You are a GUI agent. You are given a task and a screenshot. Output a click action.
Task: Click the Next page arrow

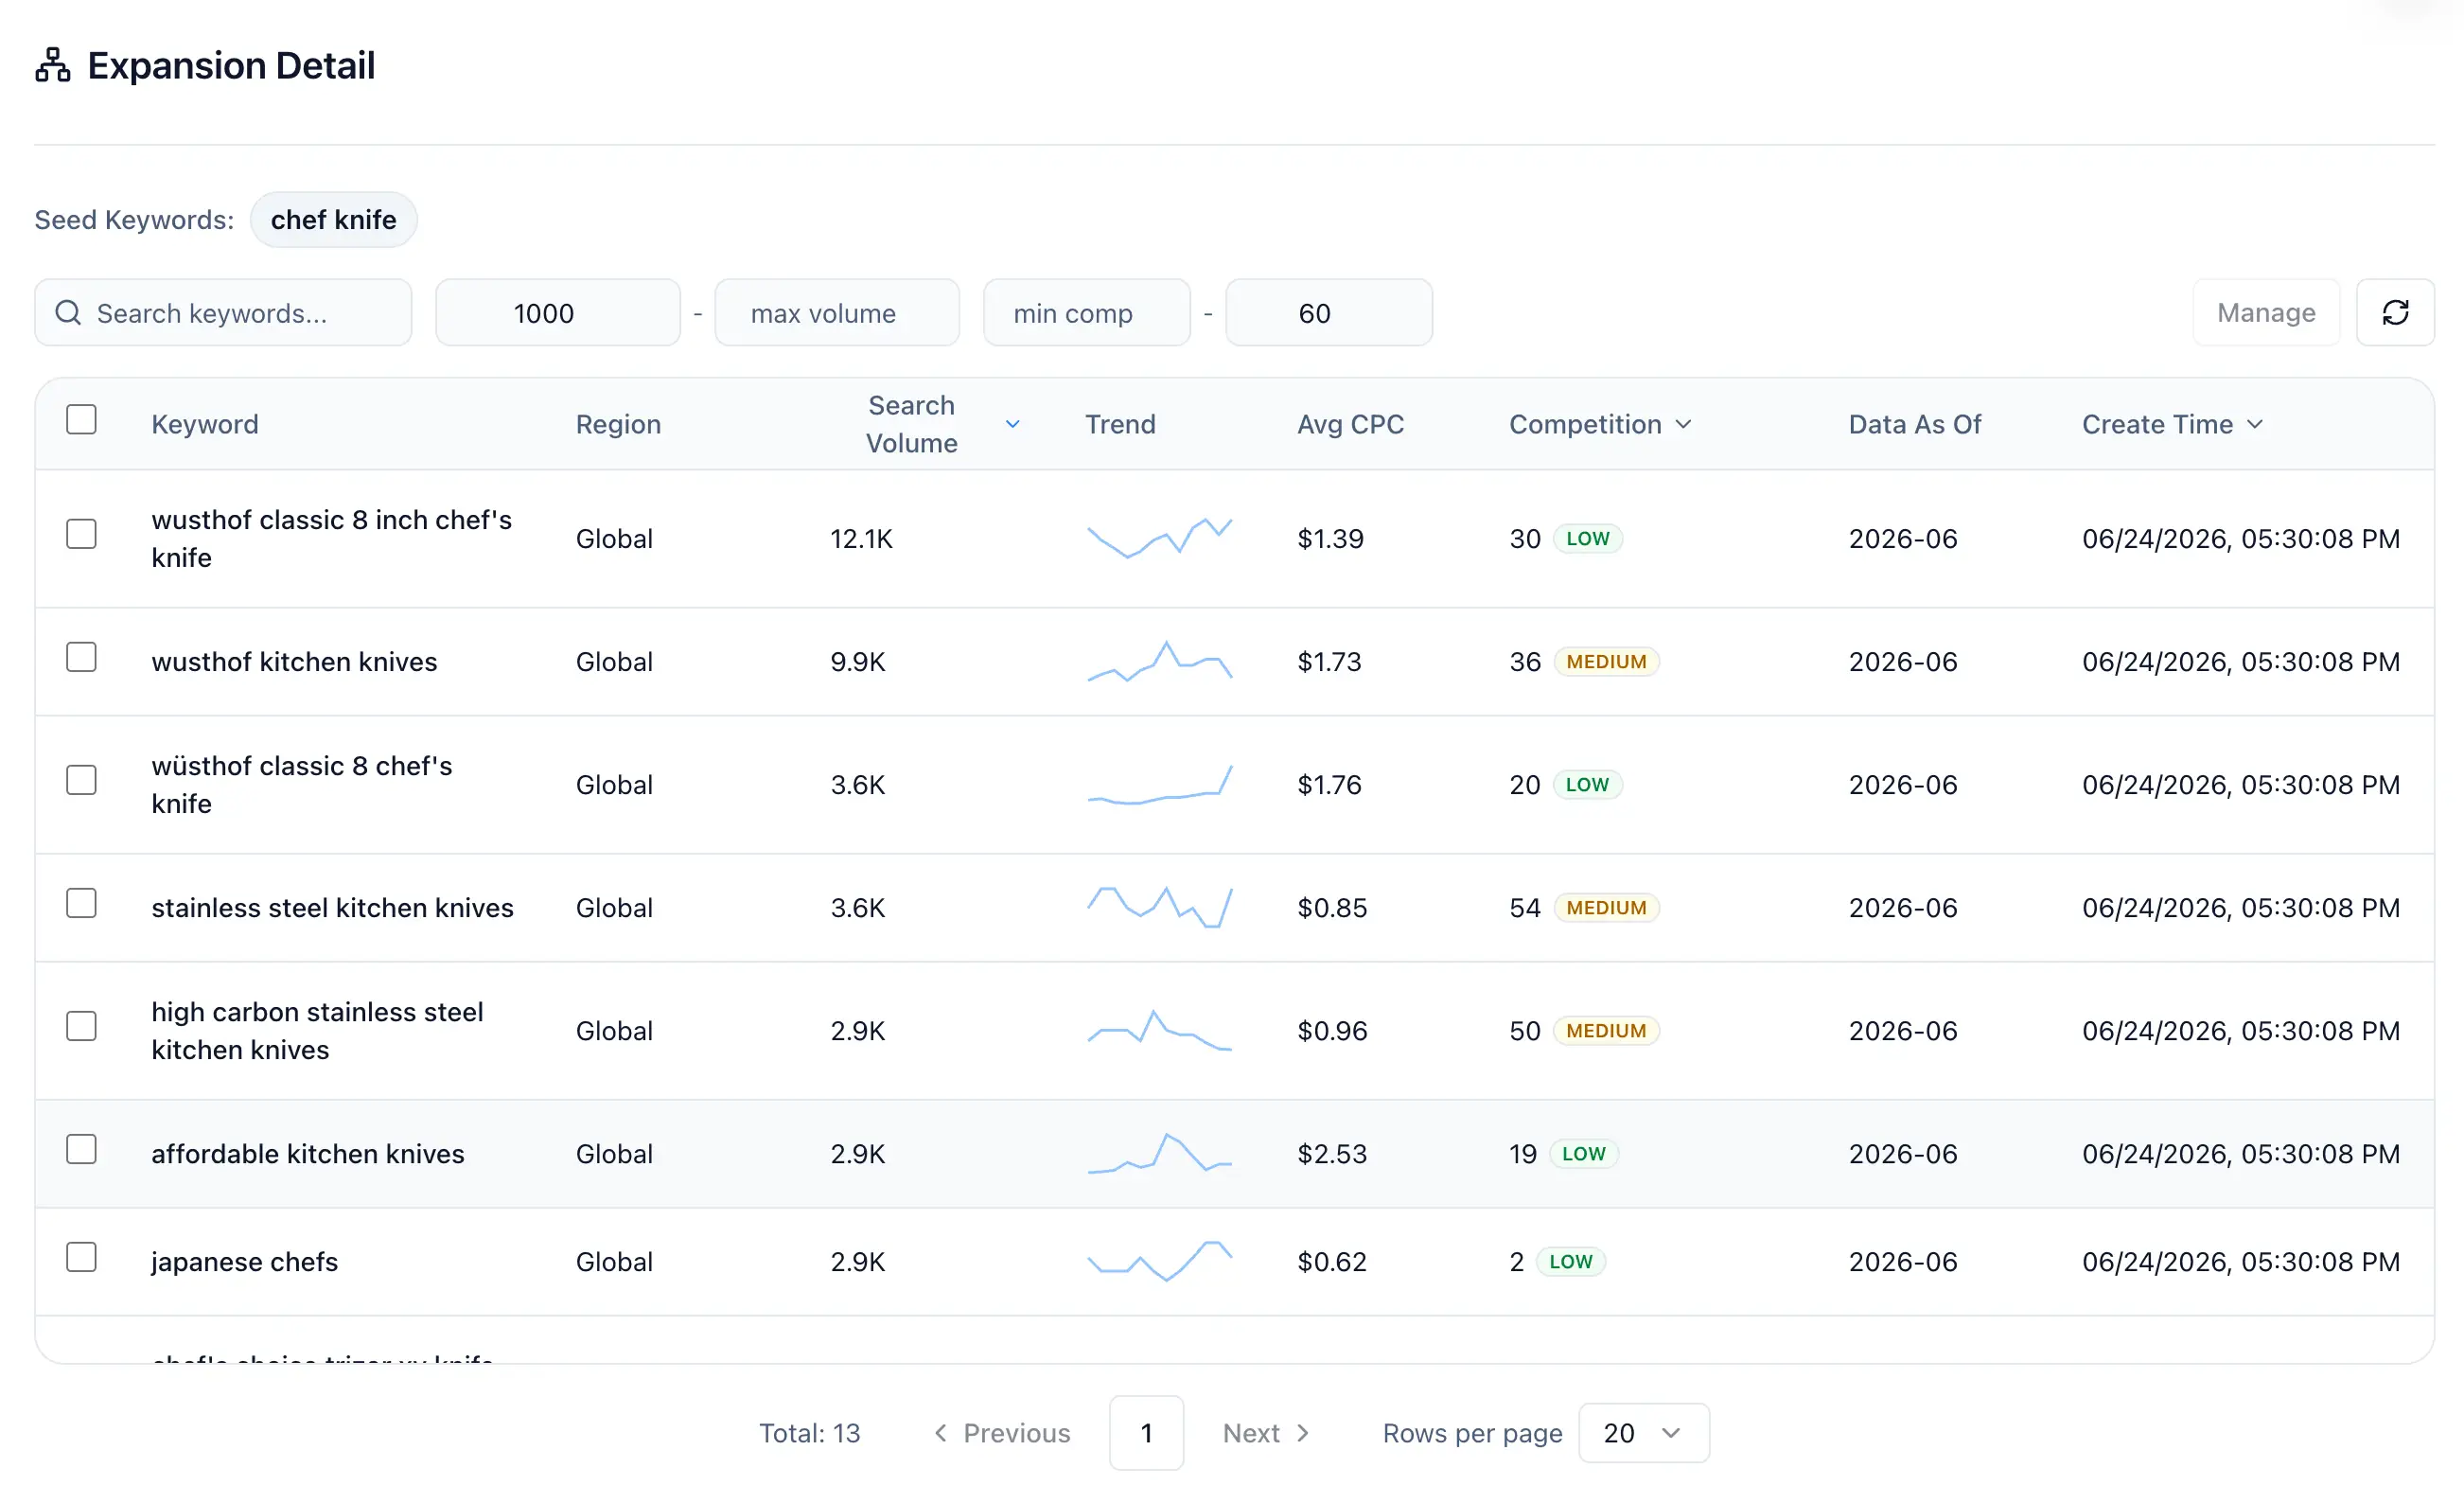(1303, 1433)
